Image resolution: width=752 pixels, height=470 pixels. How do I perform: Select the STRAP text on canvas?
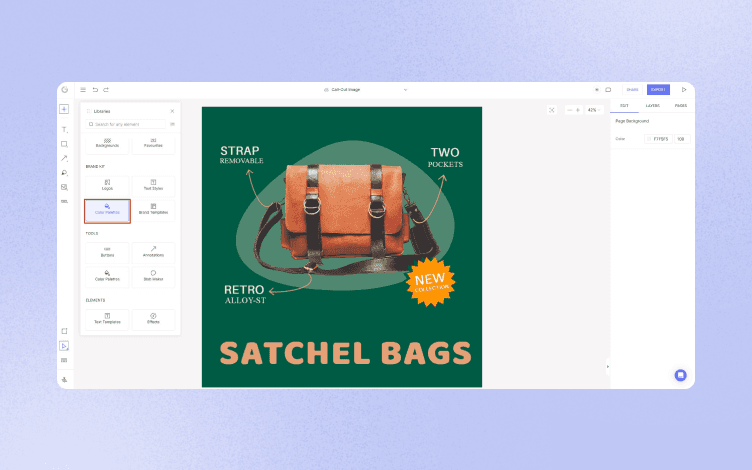click(239, 151)
